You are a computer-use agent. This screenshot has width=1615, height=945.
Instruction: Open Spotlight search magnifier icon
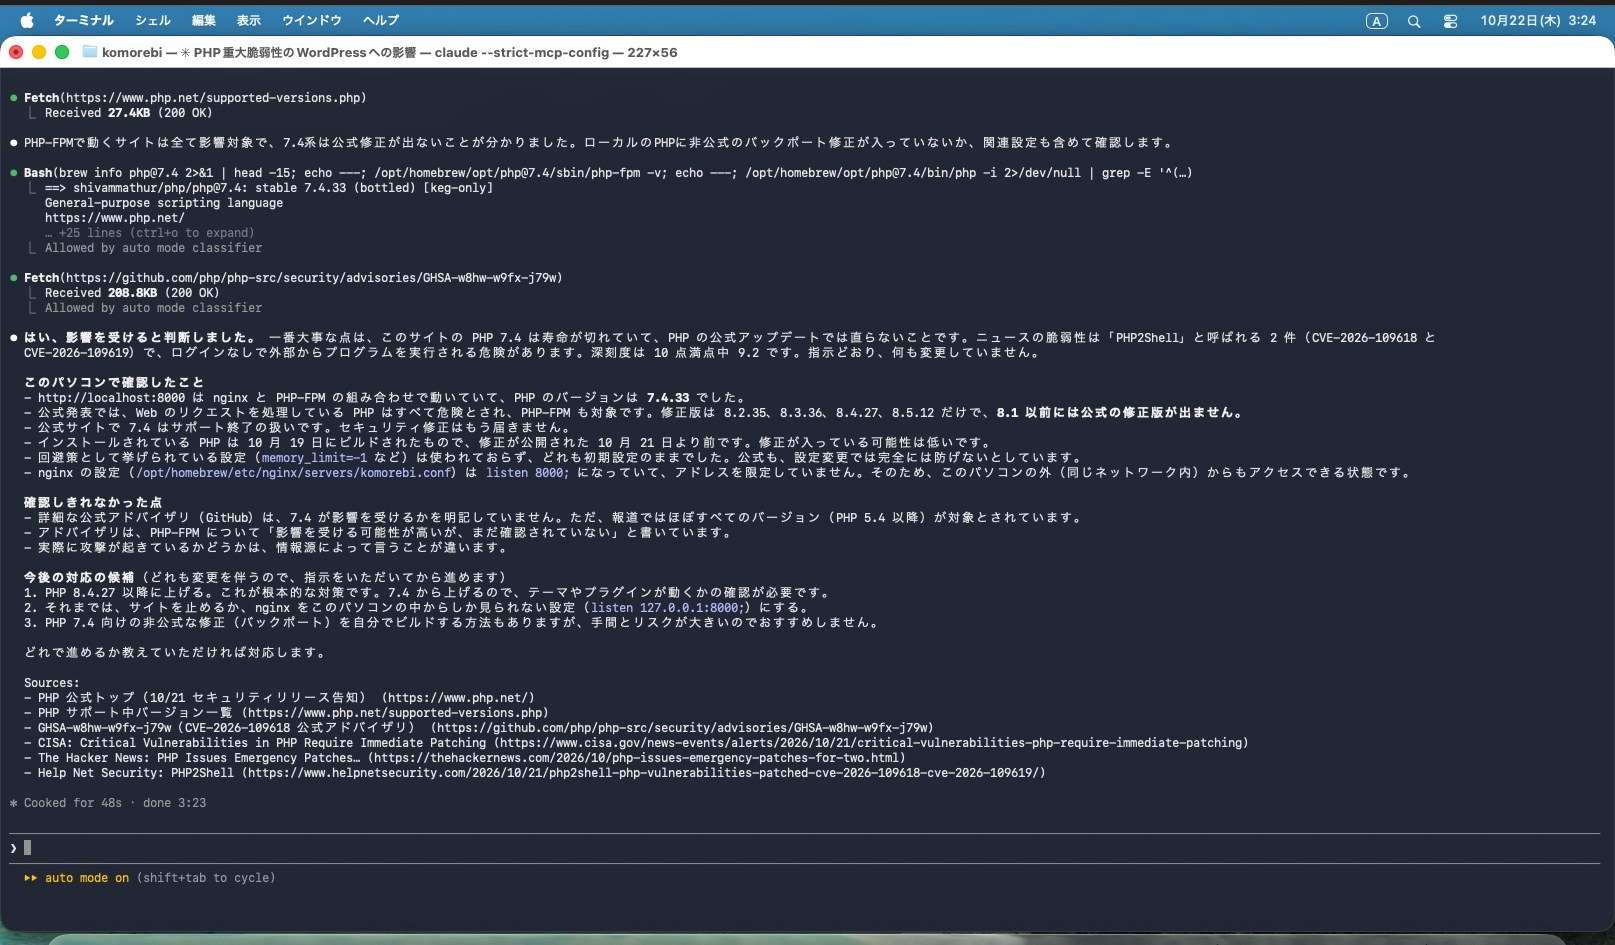[x=1414, y=21]
